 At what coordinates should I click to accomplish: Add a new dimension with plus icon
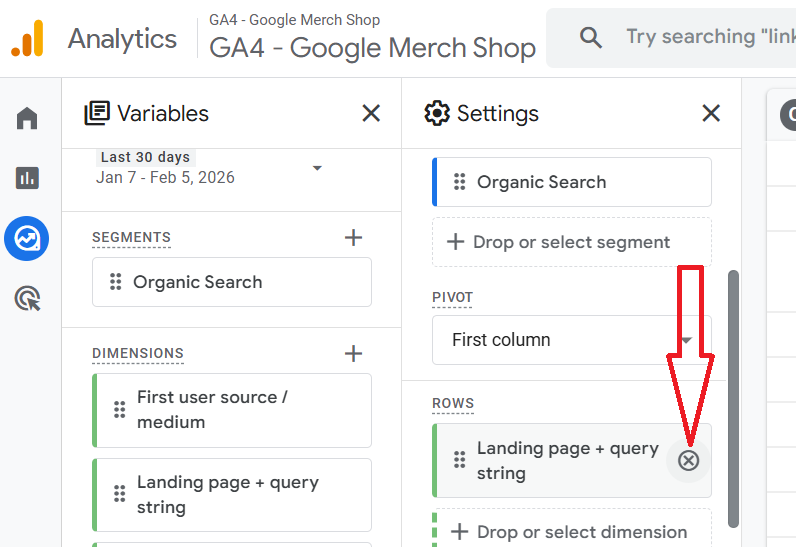[x=353, y=353]
